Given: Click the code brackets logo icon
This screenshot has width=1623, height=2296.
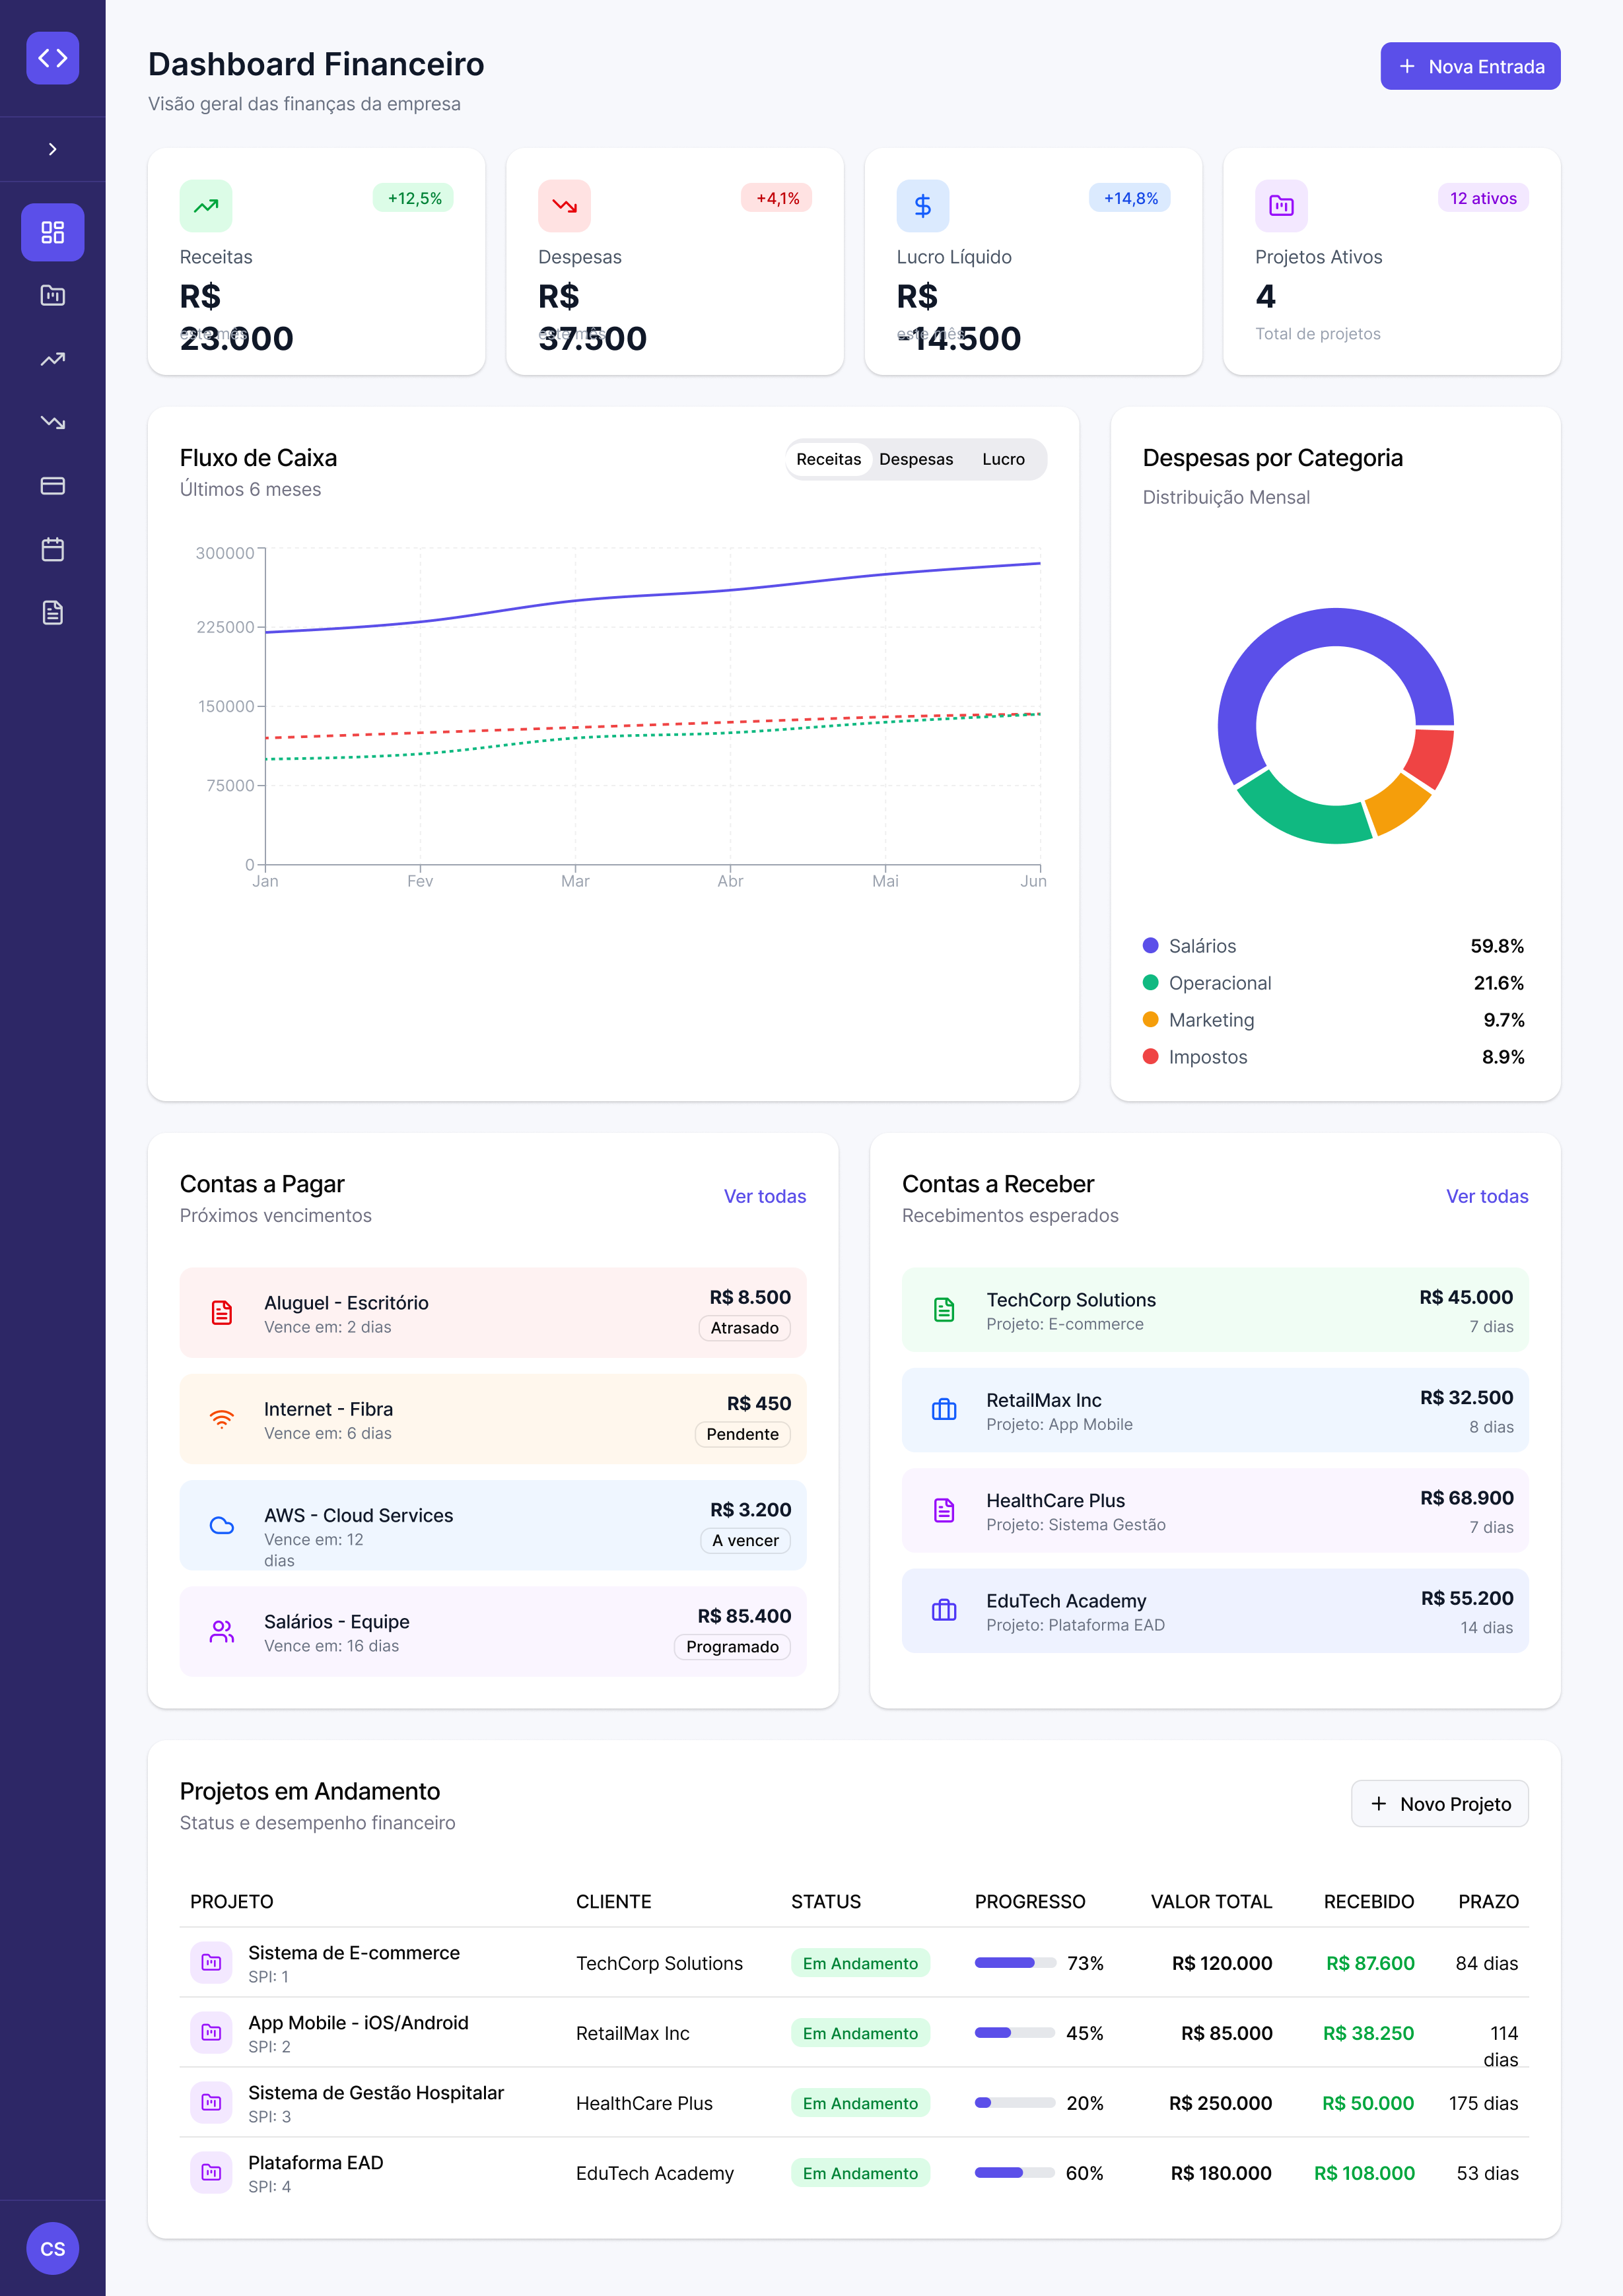Looking at the screenshot, I should 52,58.
